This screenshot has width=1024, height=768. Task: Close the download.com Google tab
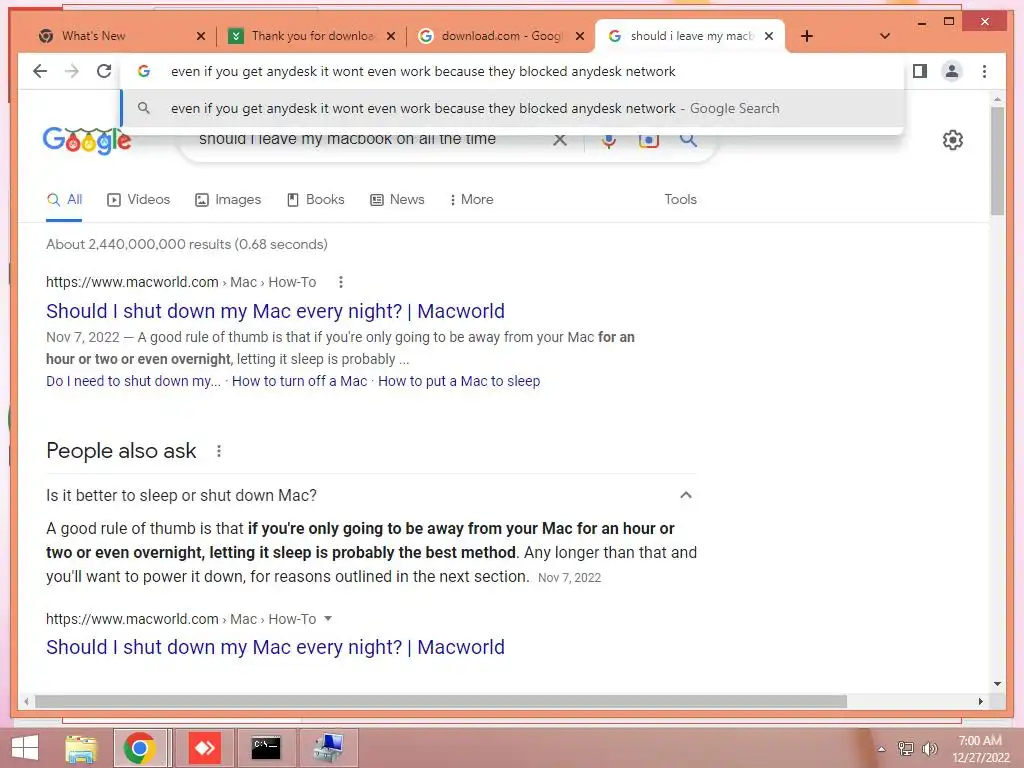580,37
